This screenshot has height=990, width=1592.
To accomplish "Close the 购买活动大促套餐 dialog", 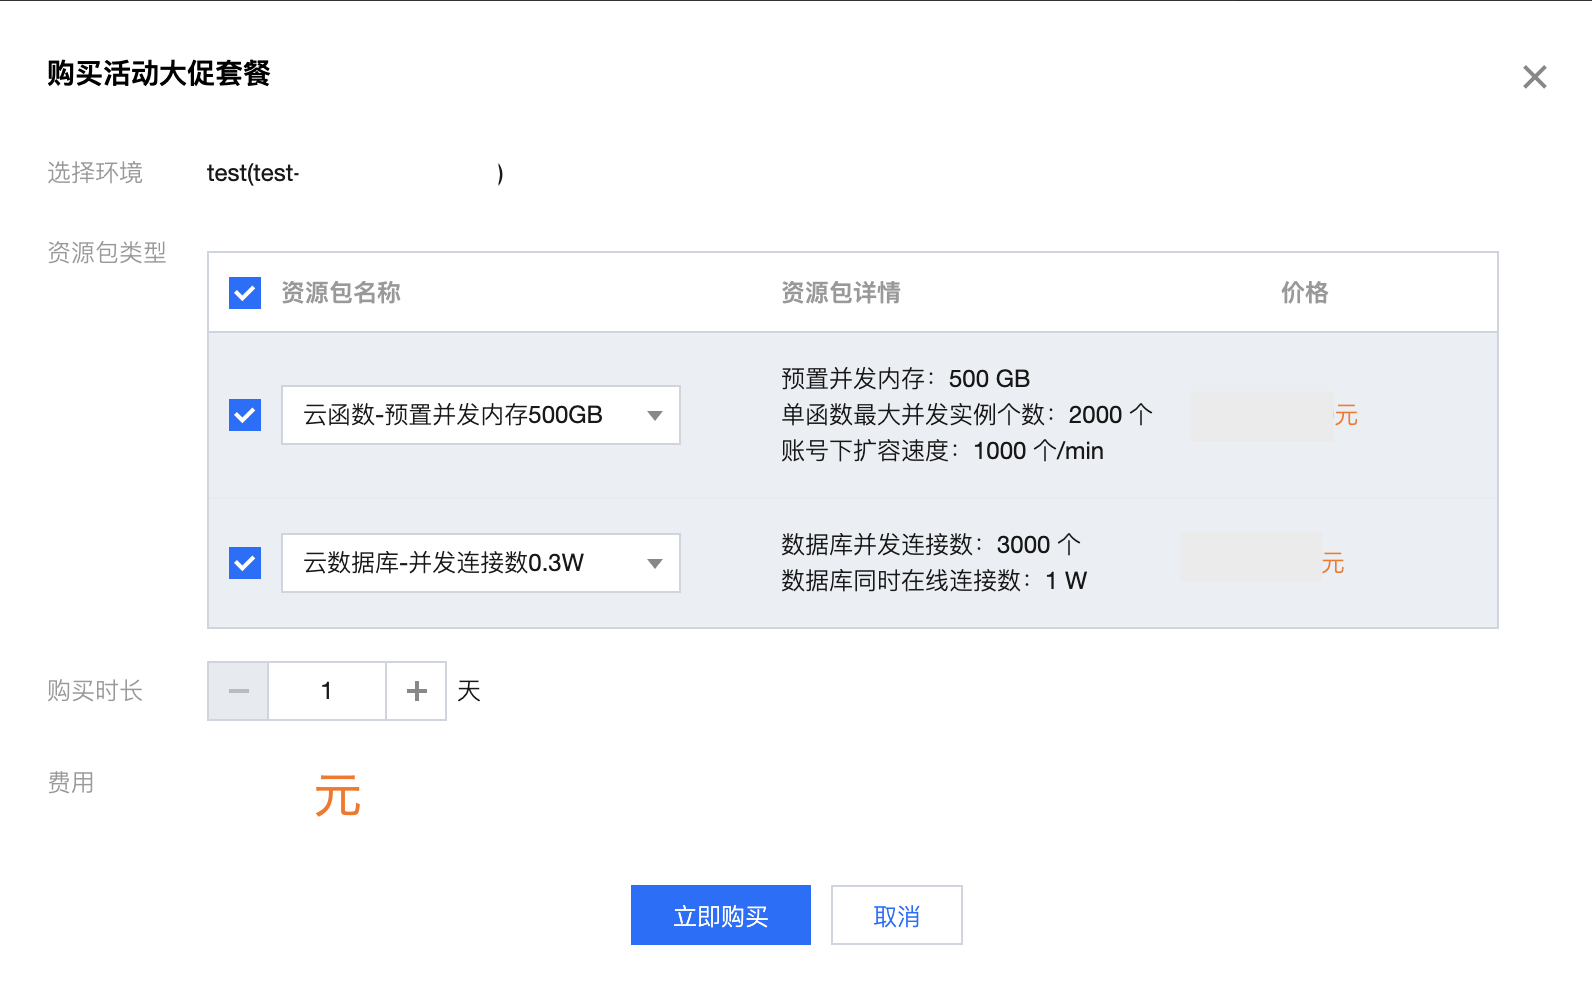I will point(1534,77).
